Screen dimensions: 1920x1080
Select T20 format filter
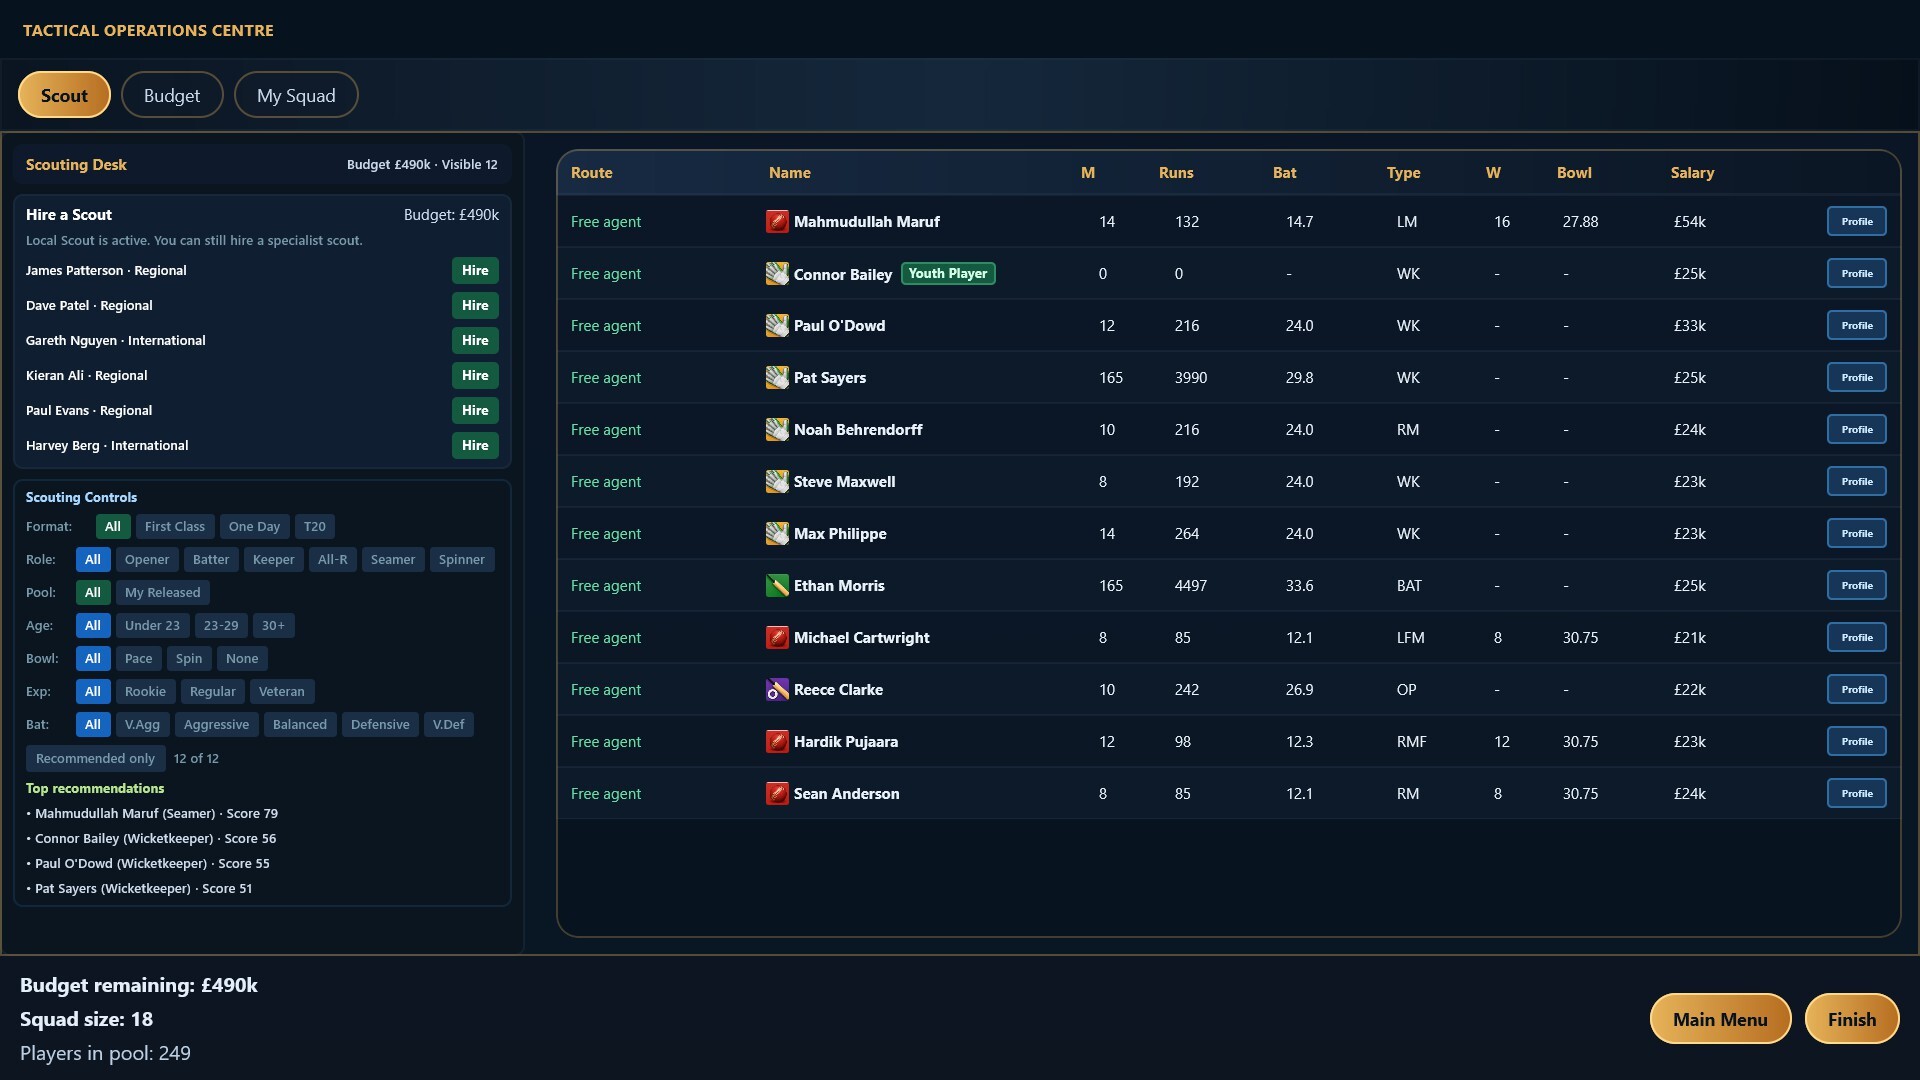coord(315,527)
